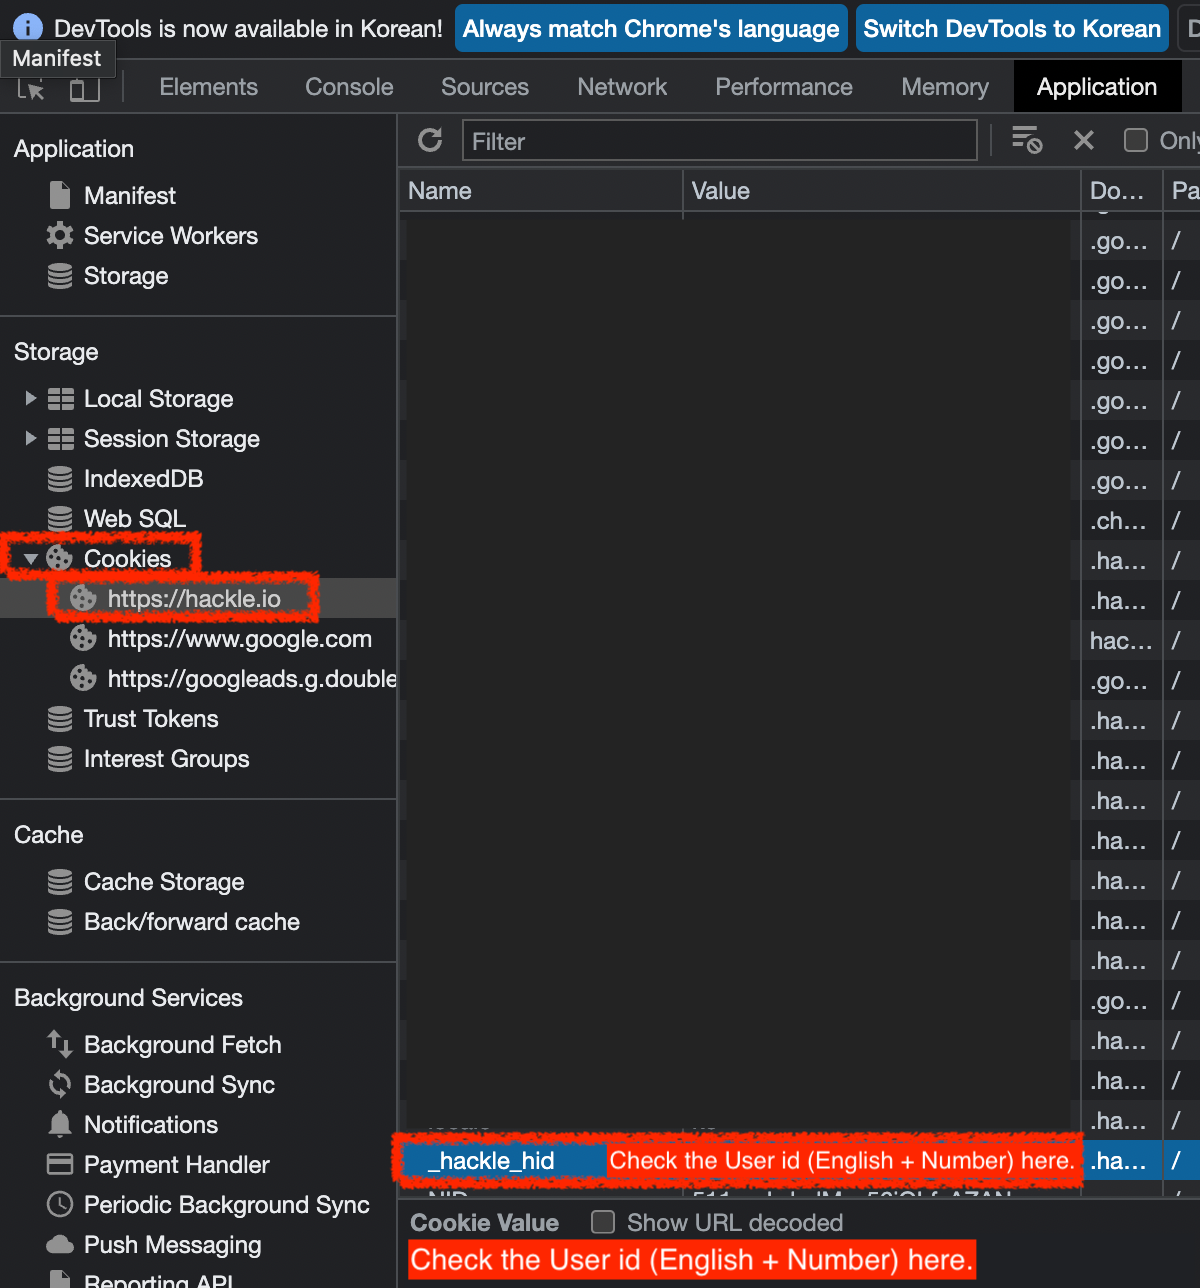Click the Back/forward cache database icon
1200x1288 pixels.
coord(60,922)
